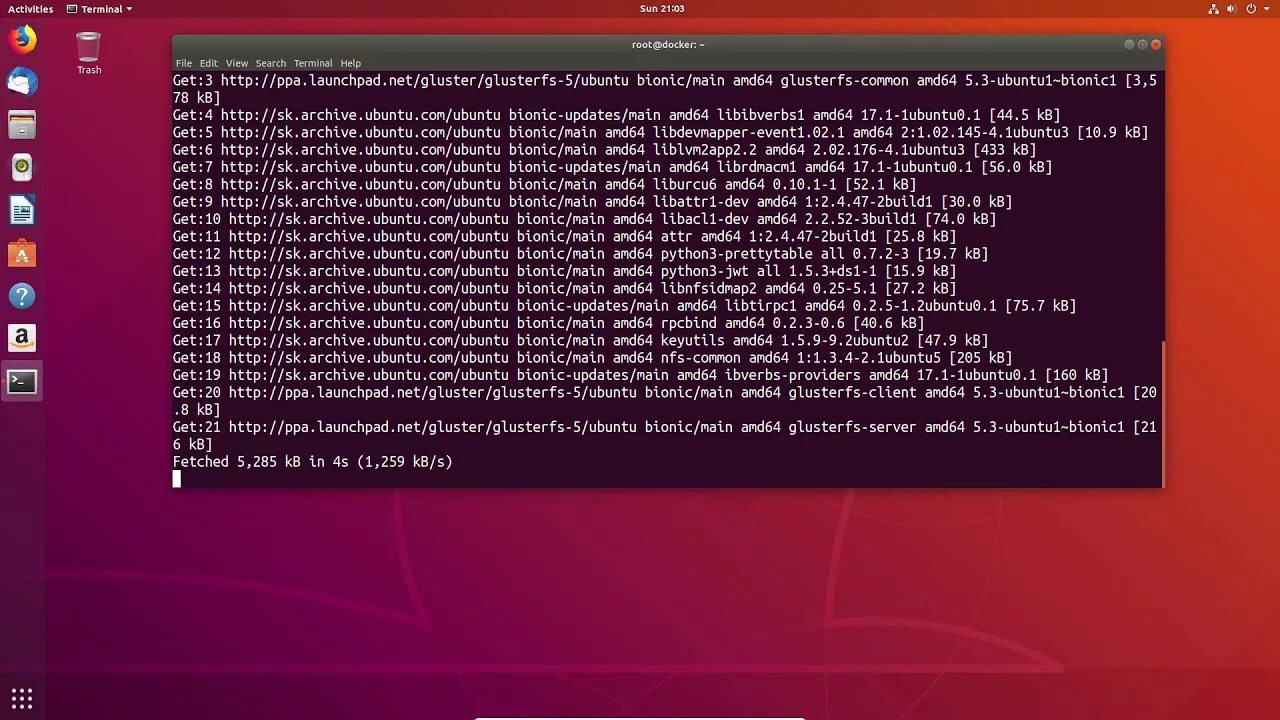Minimize the terminal window
1280x720 pixels.
click(1129, 44)
